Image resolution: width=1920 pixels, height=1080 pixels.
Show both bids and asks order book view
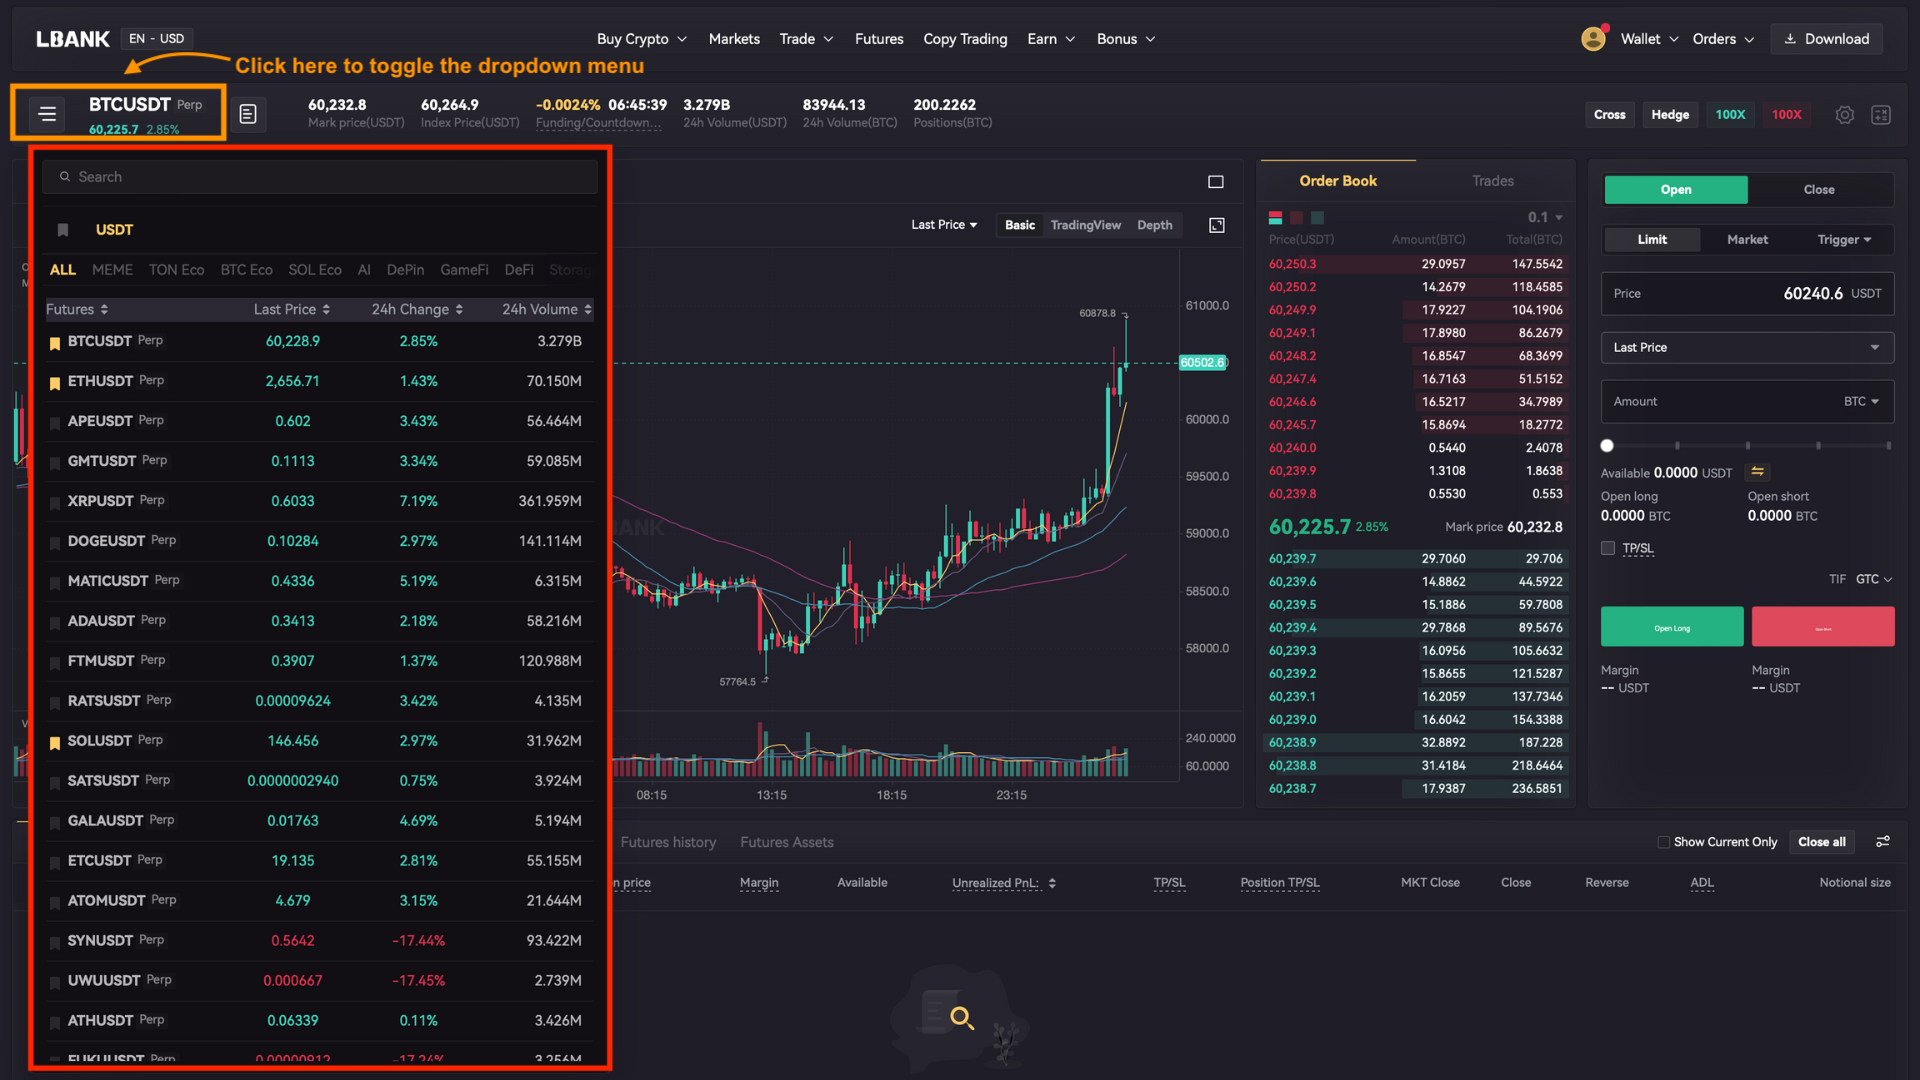(x=1275, y=218)
